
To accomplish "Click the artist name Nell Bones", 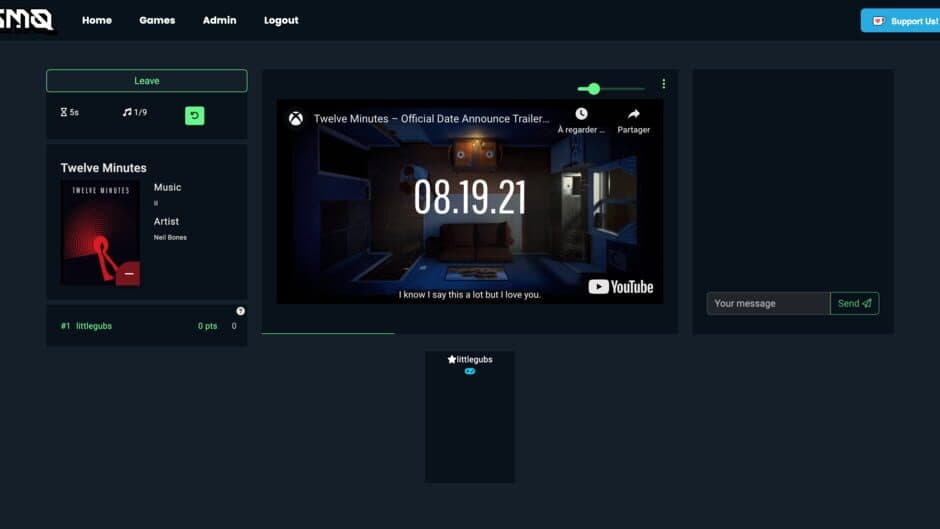I will 170,238.
